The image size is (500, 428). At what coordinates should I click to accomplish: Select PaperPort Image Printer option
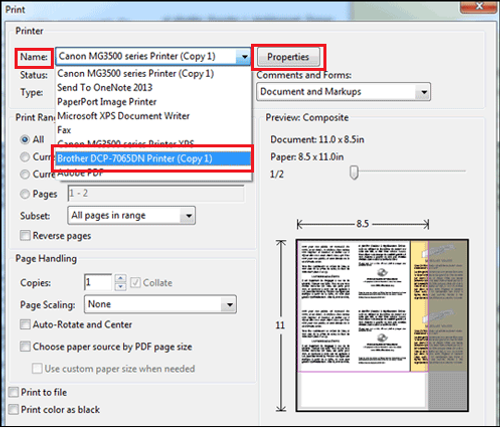(x=153, y=102)
